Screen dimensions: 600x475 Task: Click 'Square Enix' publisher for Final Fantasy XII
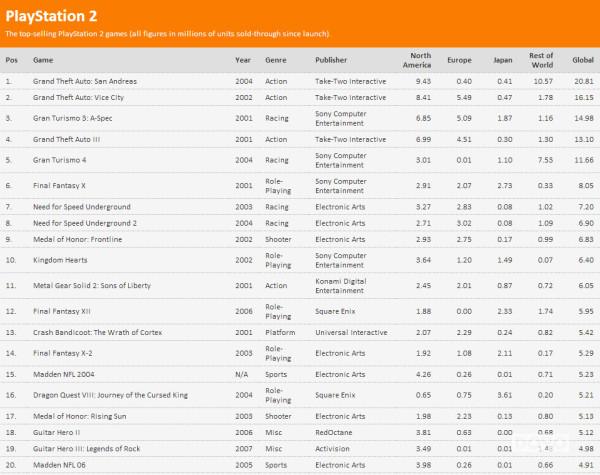pyautogui.click(x=335, y=311)
